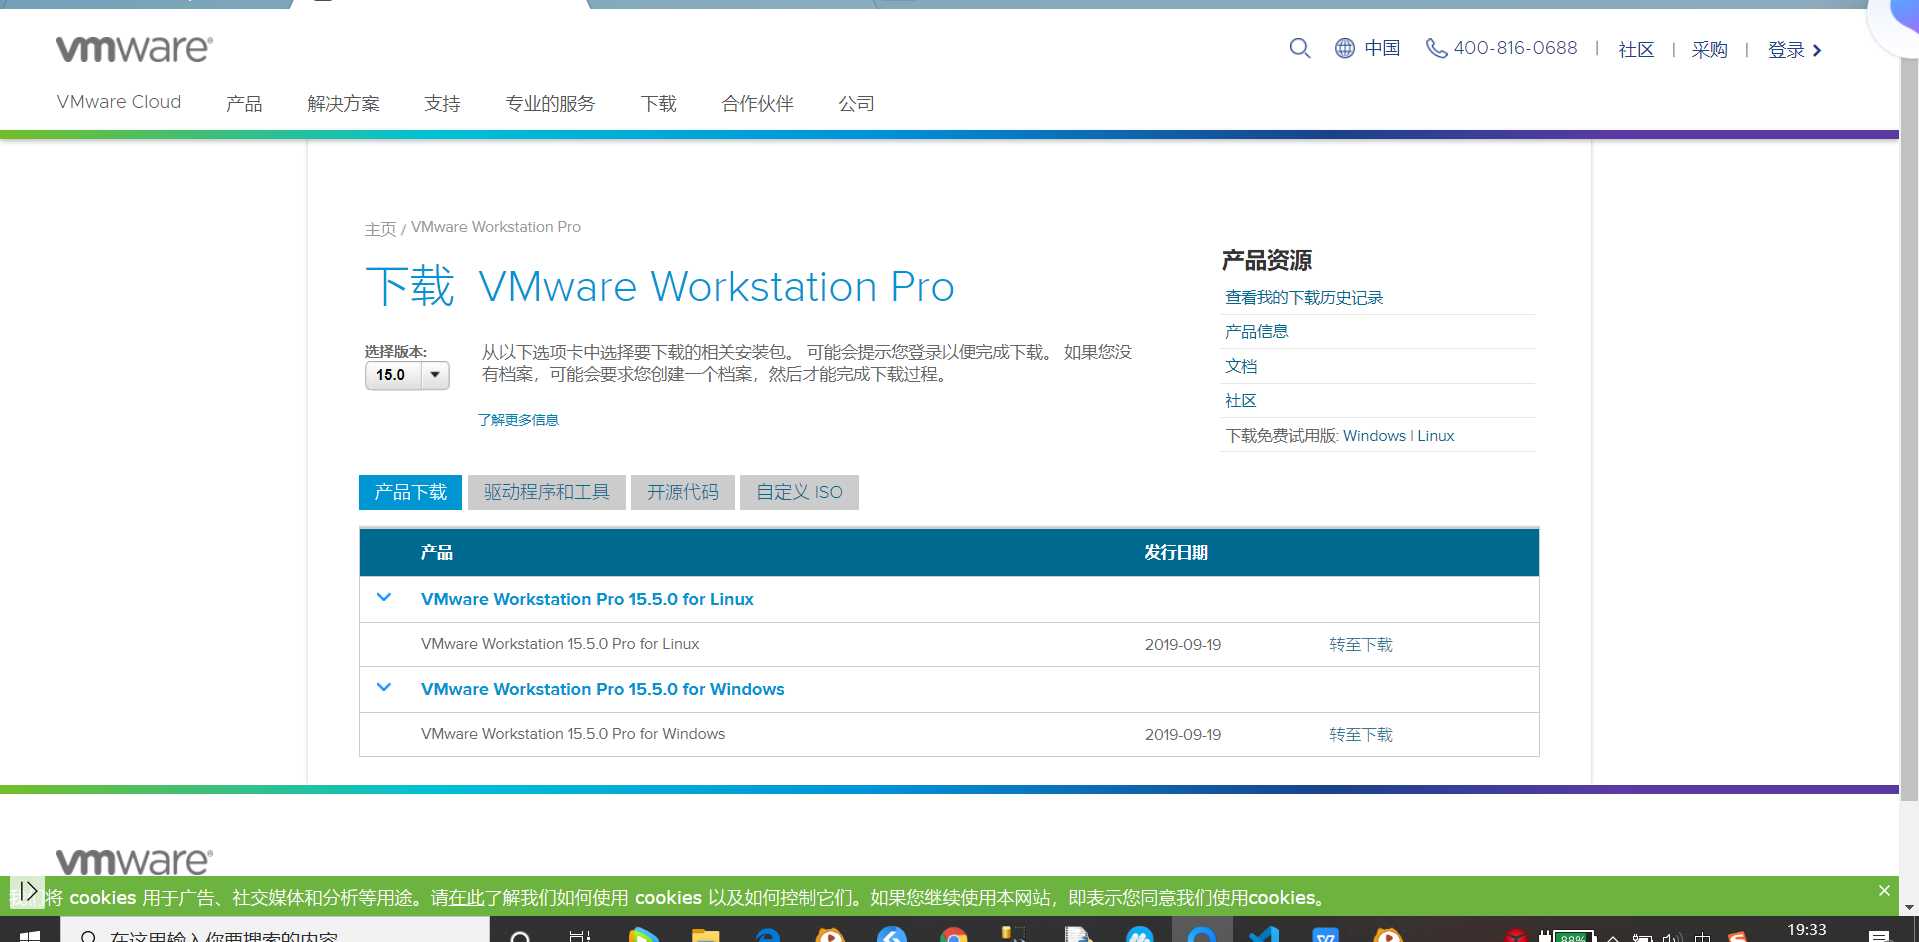This screenshot has height=942, width=1919.
Task: Click the 产品资源 sidebar heading
Action: [x=1266, y=260]
